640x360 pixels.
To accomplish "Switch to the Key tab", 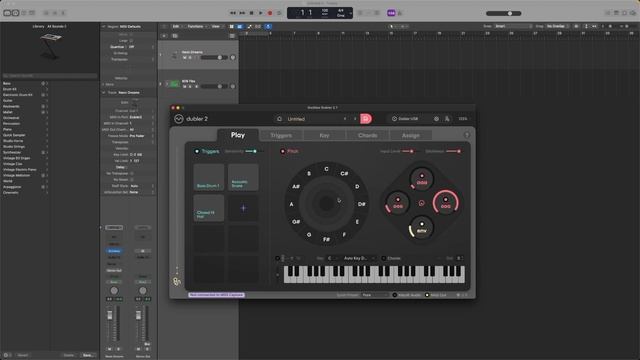I will (324, 135).
